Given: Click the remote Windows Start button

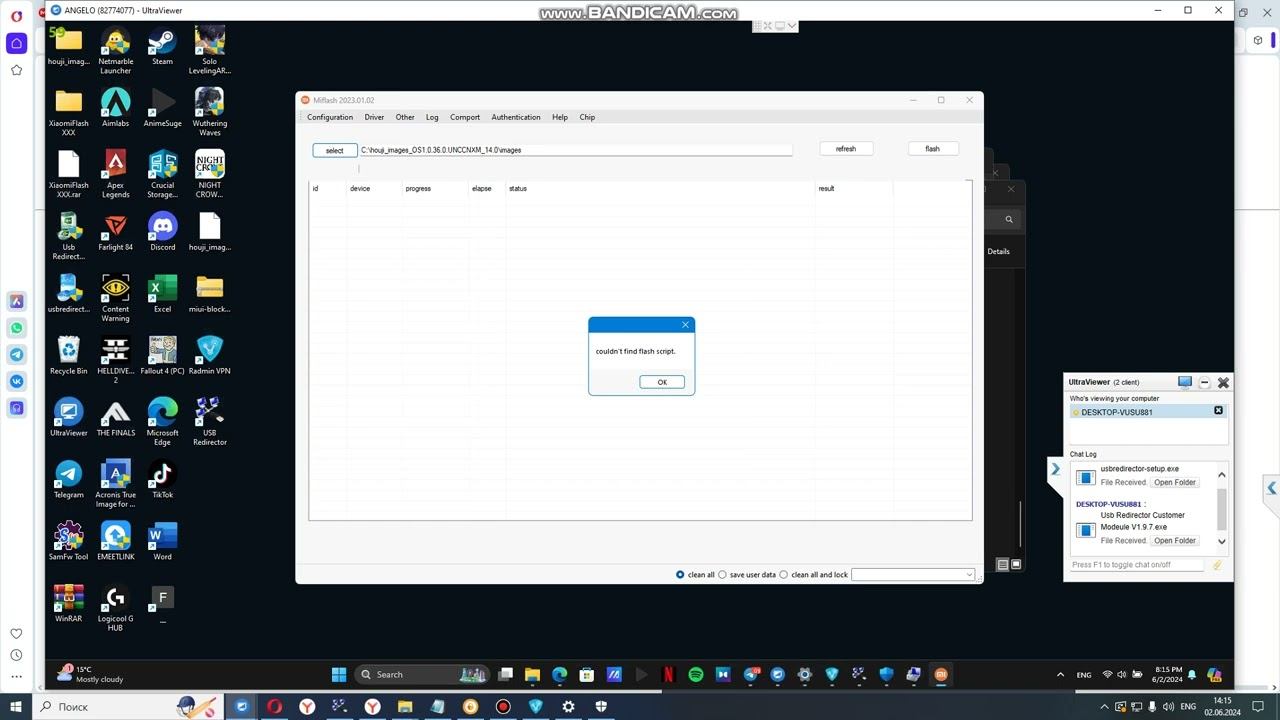Looking at the screenshot, I should 339,675.
